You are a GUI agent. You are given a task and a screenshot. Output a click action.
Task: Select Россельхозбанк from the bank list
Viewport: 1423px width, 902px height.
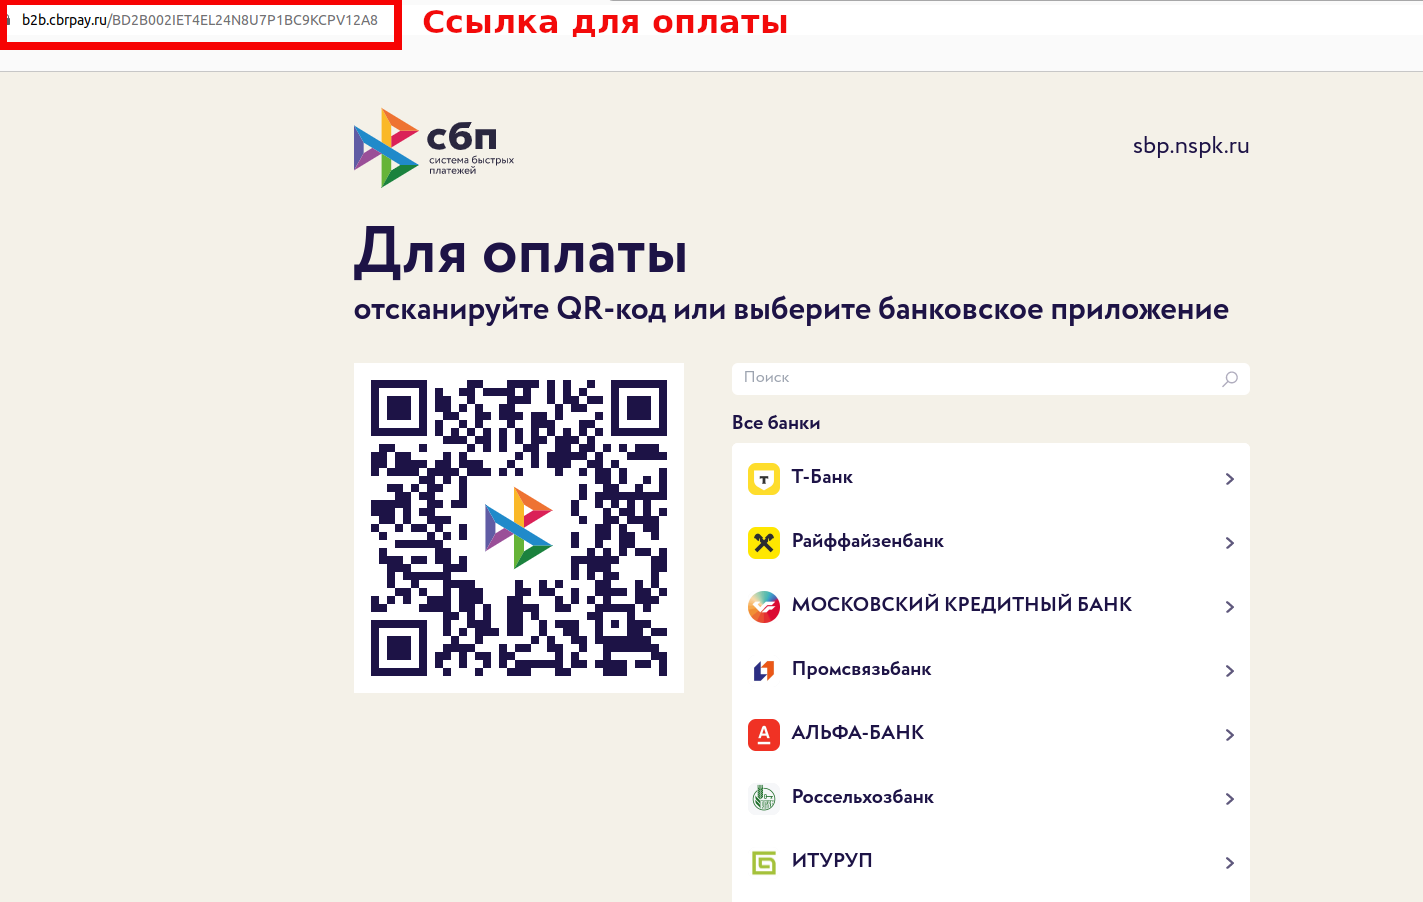862,797
